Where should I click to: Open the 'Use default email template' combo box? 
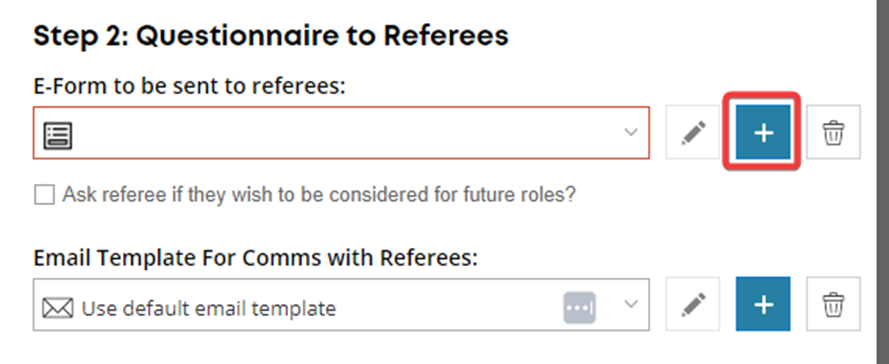click(341, 304)
